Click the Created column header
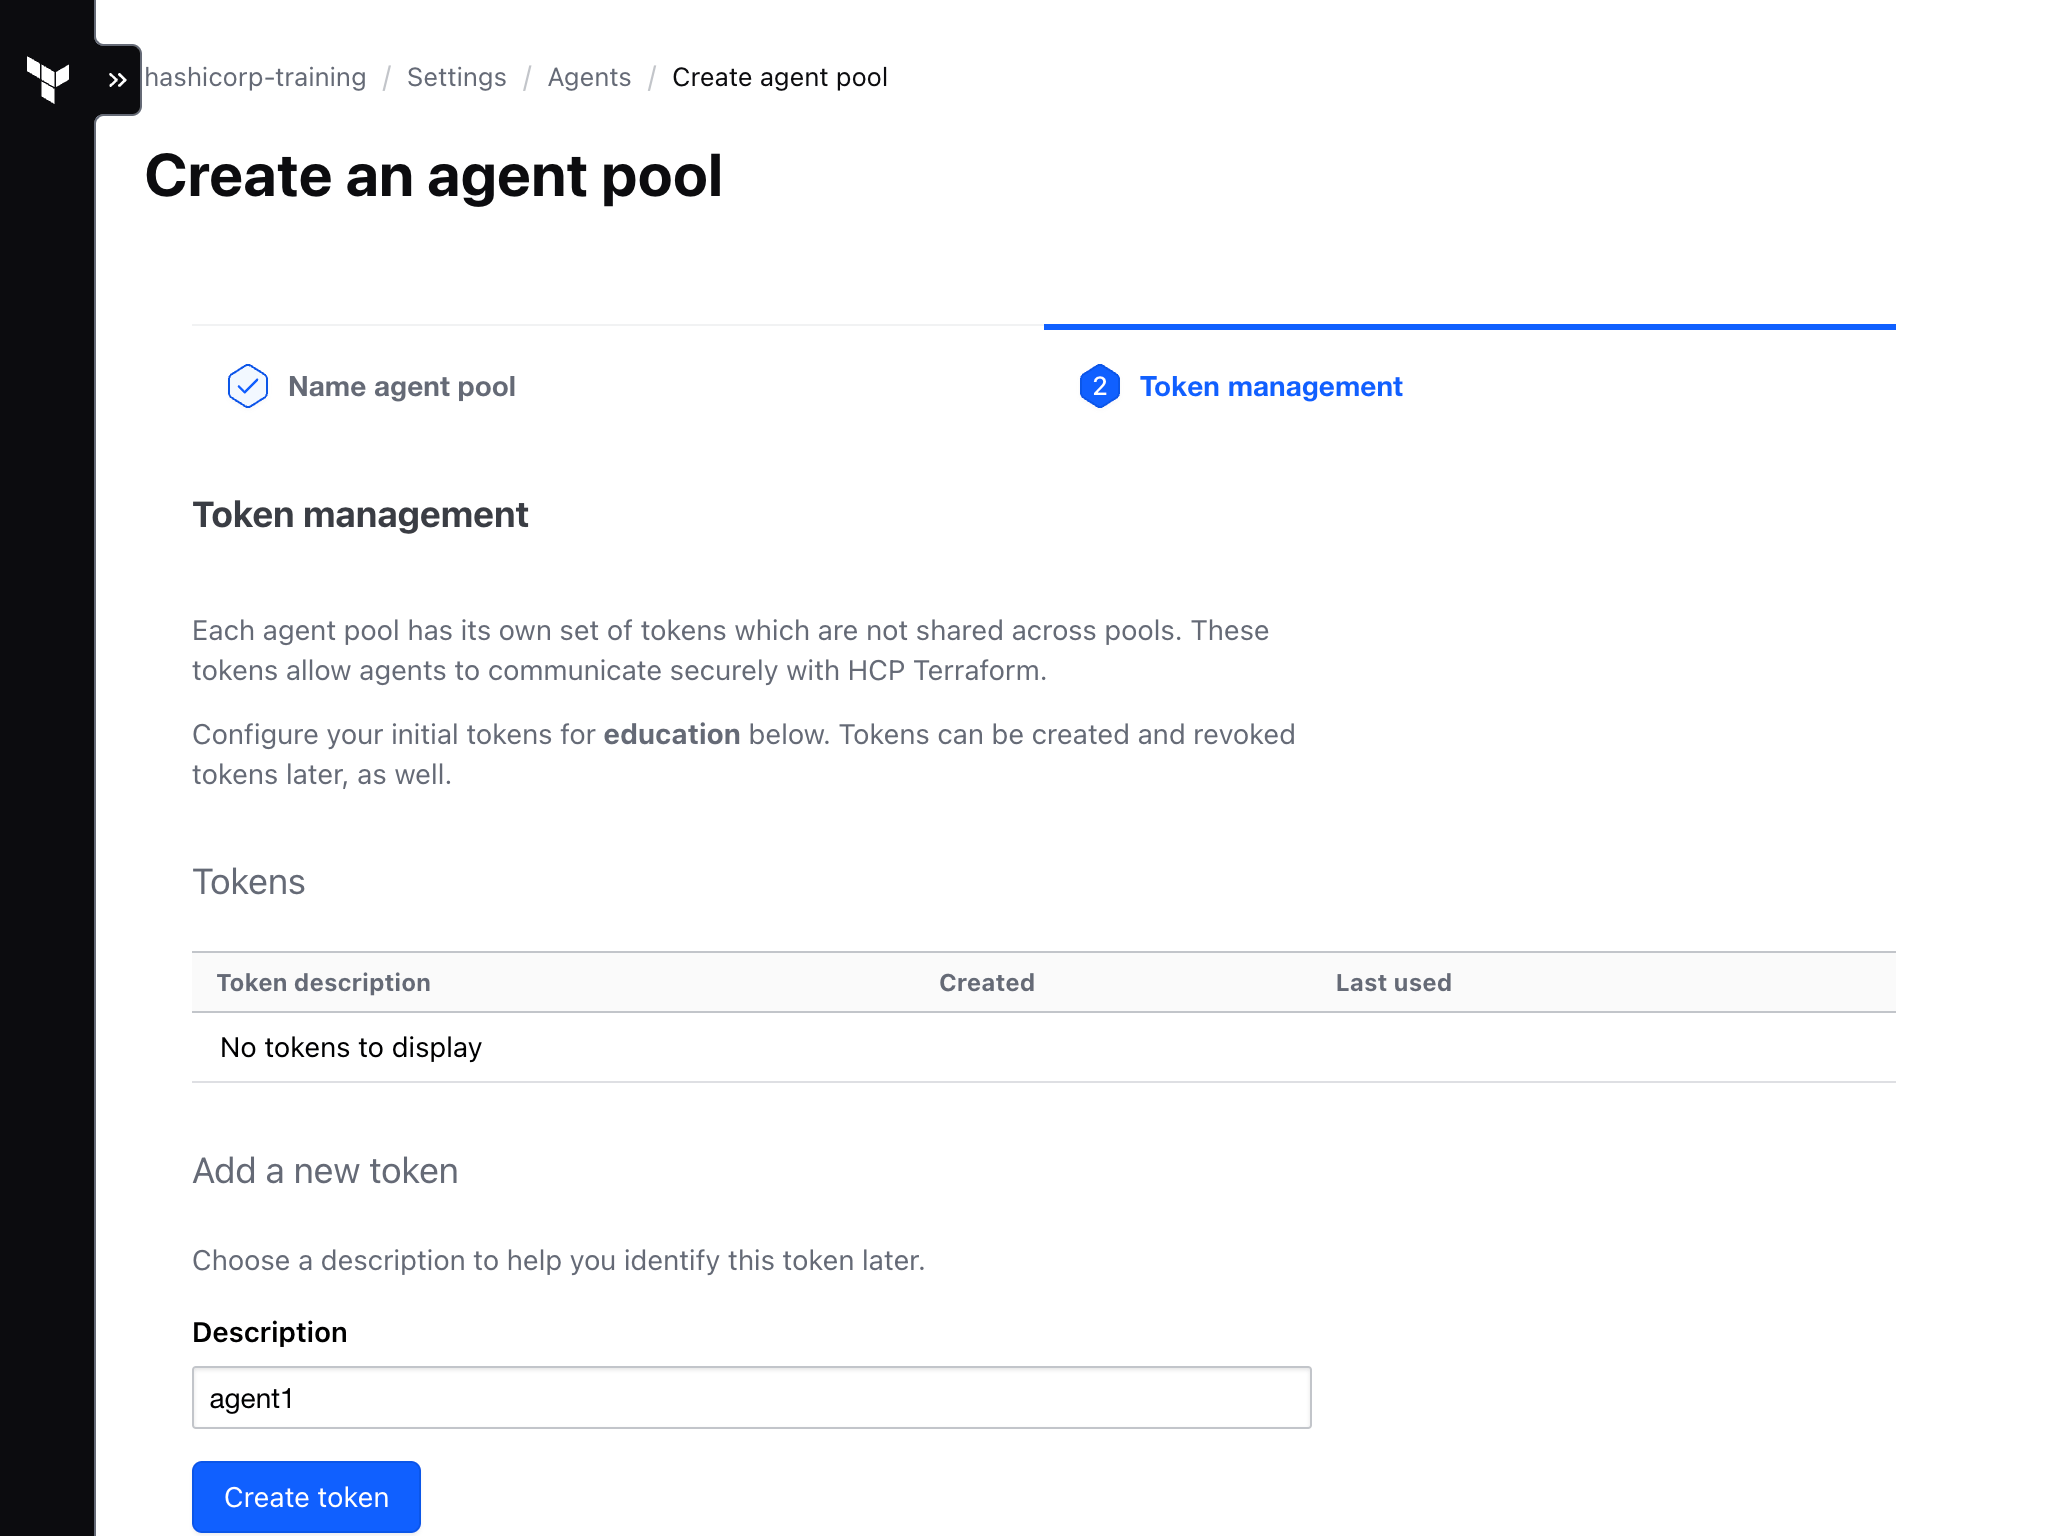Viewport: 2048px width, 1536px height. point(986,982)
